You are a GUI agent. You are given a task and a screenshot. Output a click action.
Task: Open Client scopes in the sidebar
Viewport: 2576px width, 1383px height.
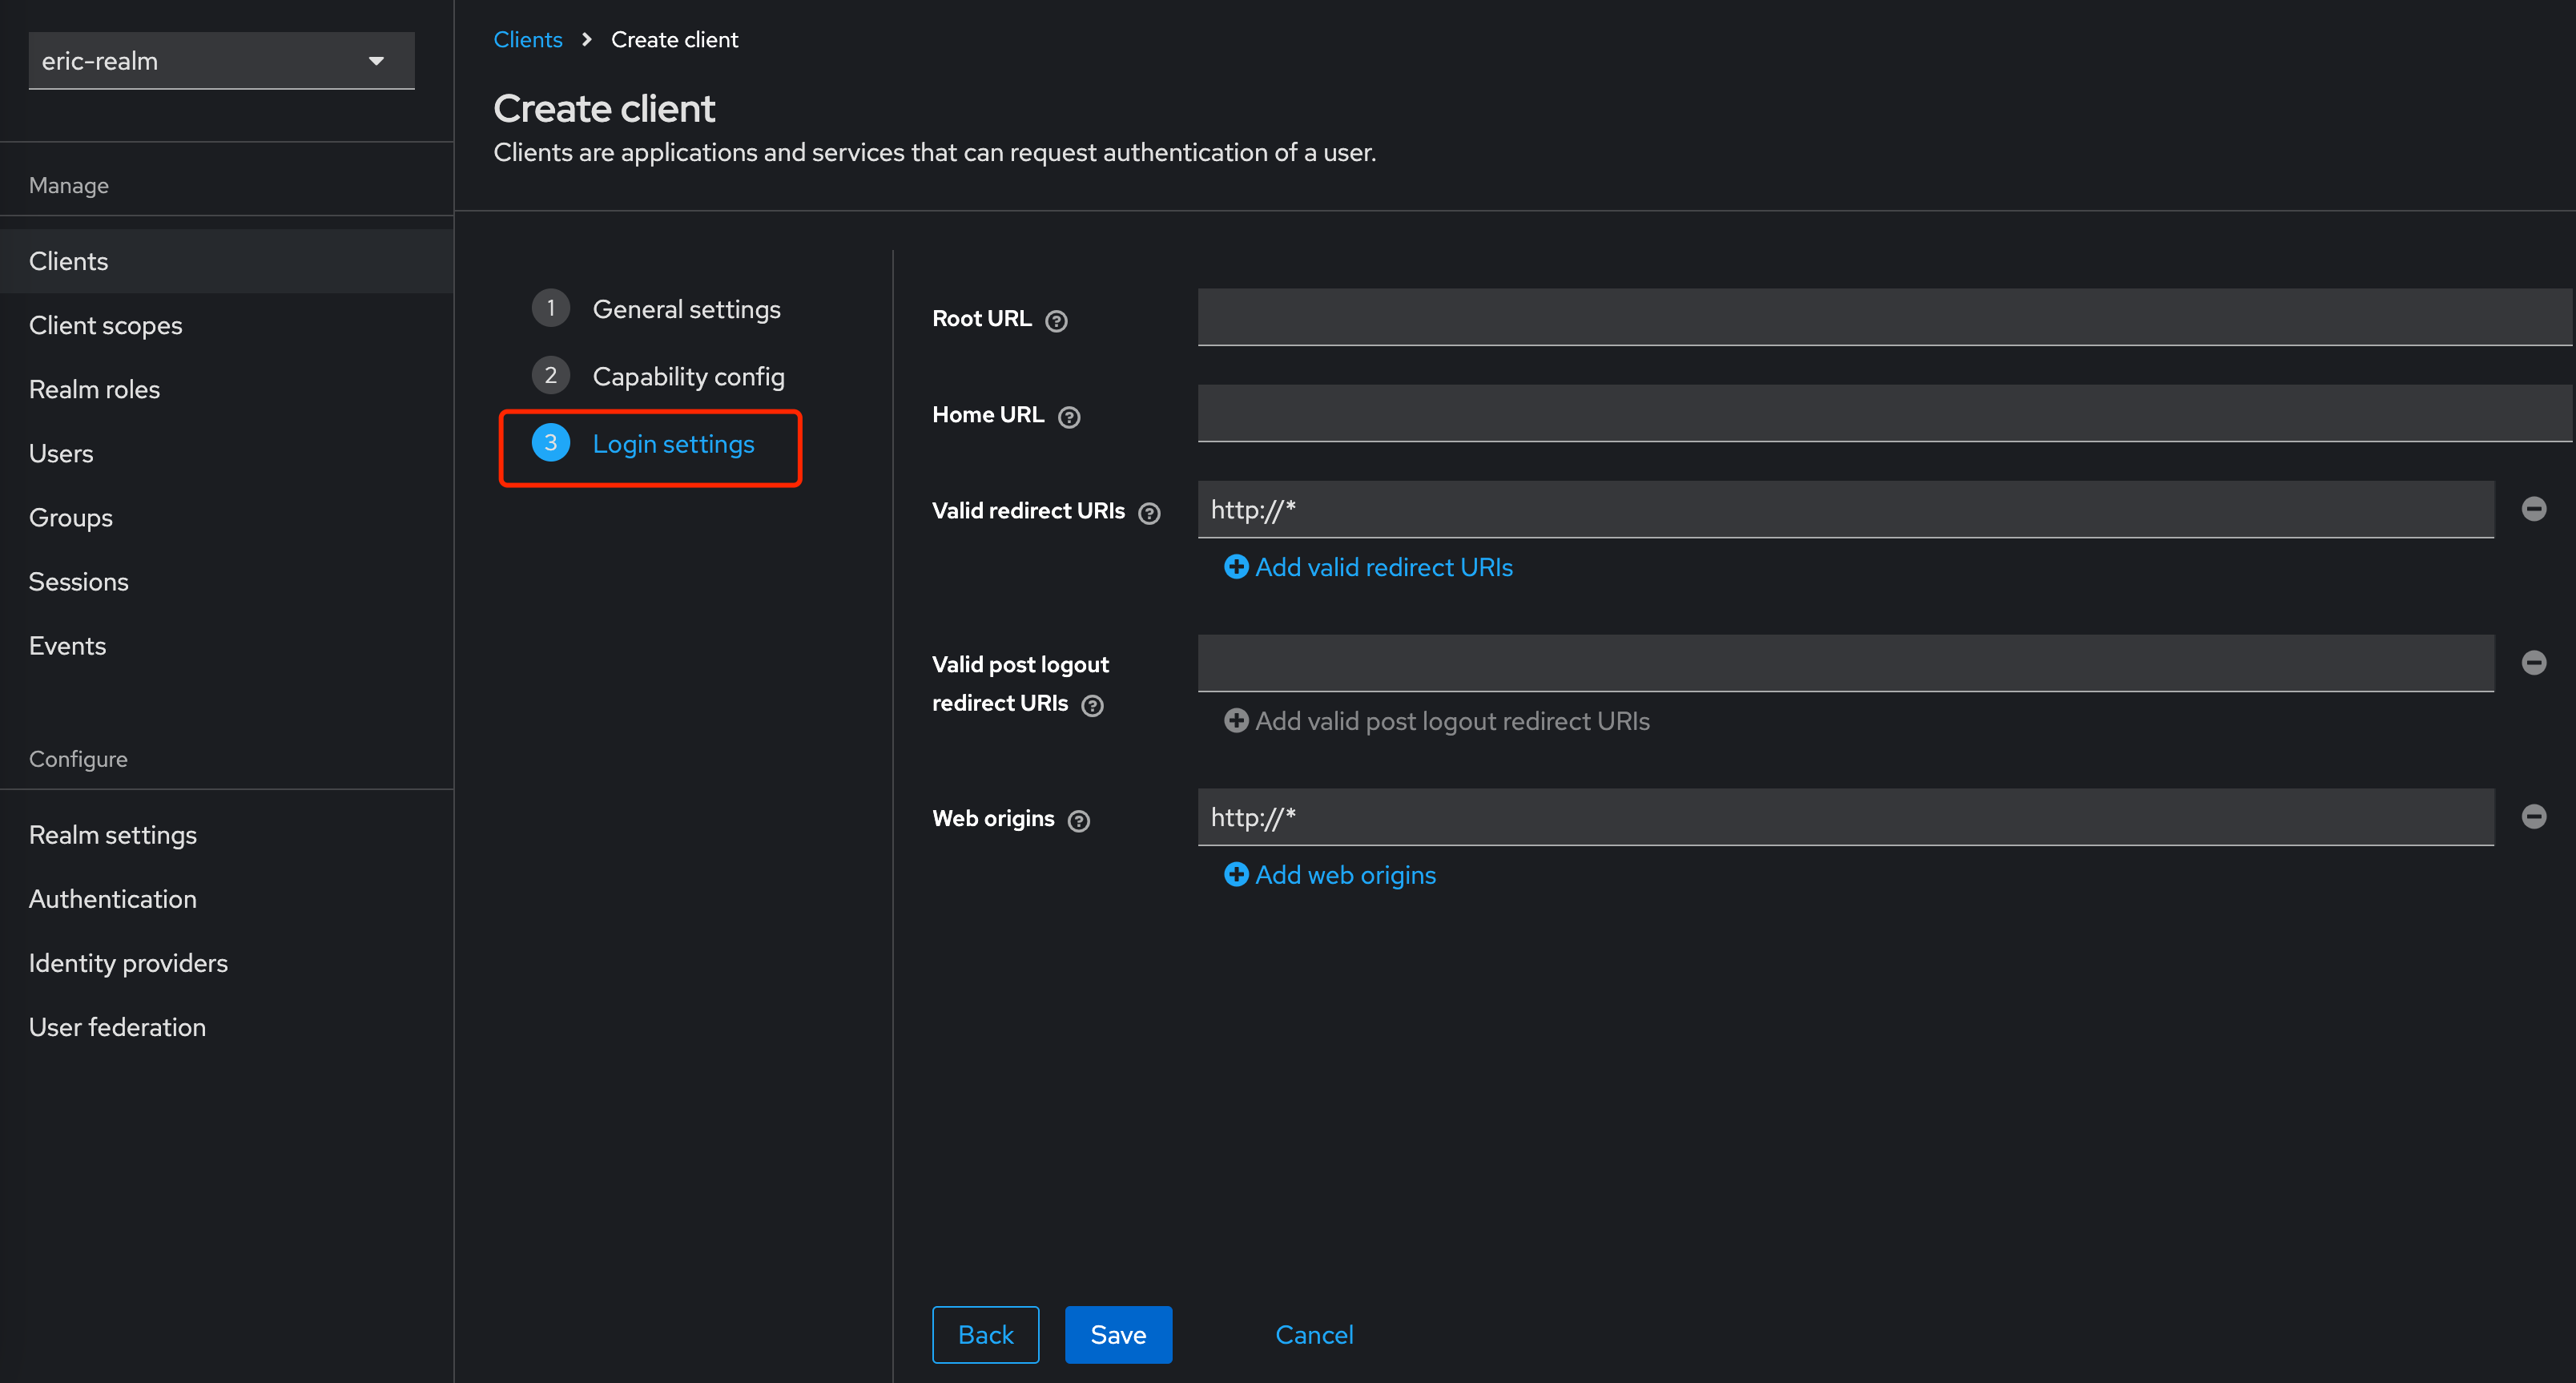click(227, 325)
